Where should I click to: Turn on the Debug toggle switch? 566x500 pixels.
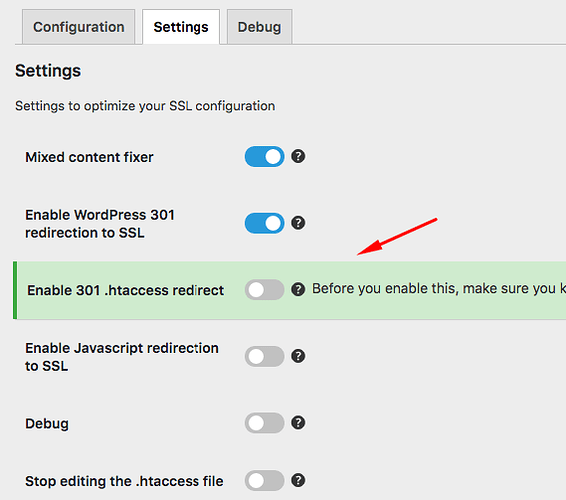(x=265, y=423)
